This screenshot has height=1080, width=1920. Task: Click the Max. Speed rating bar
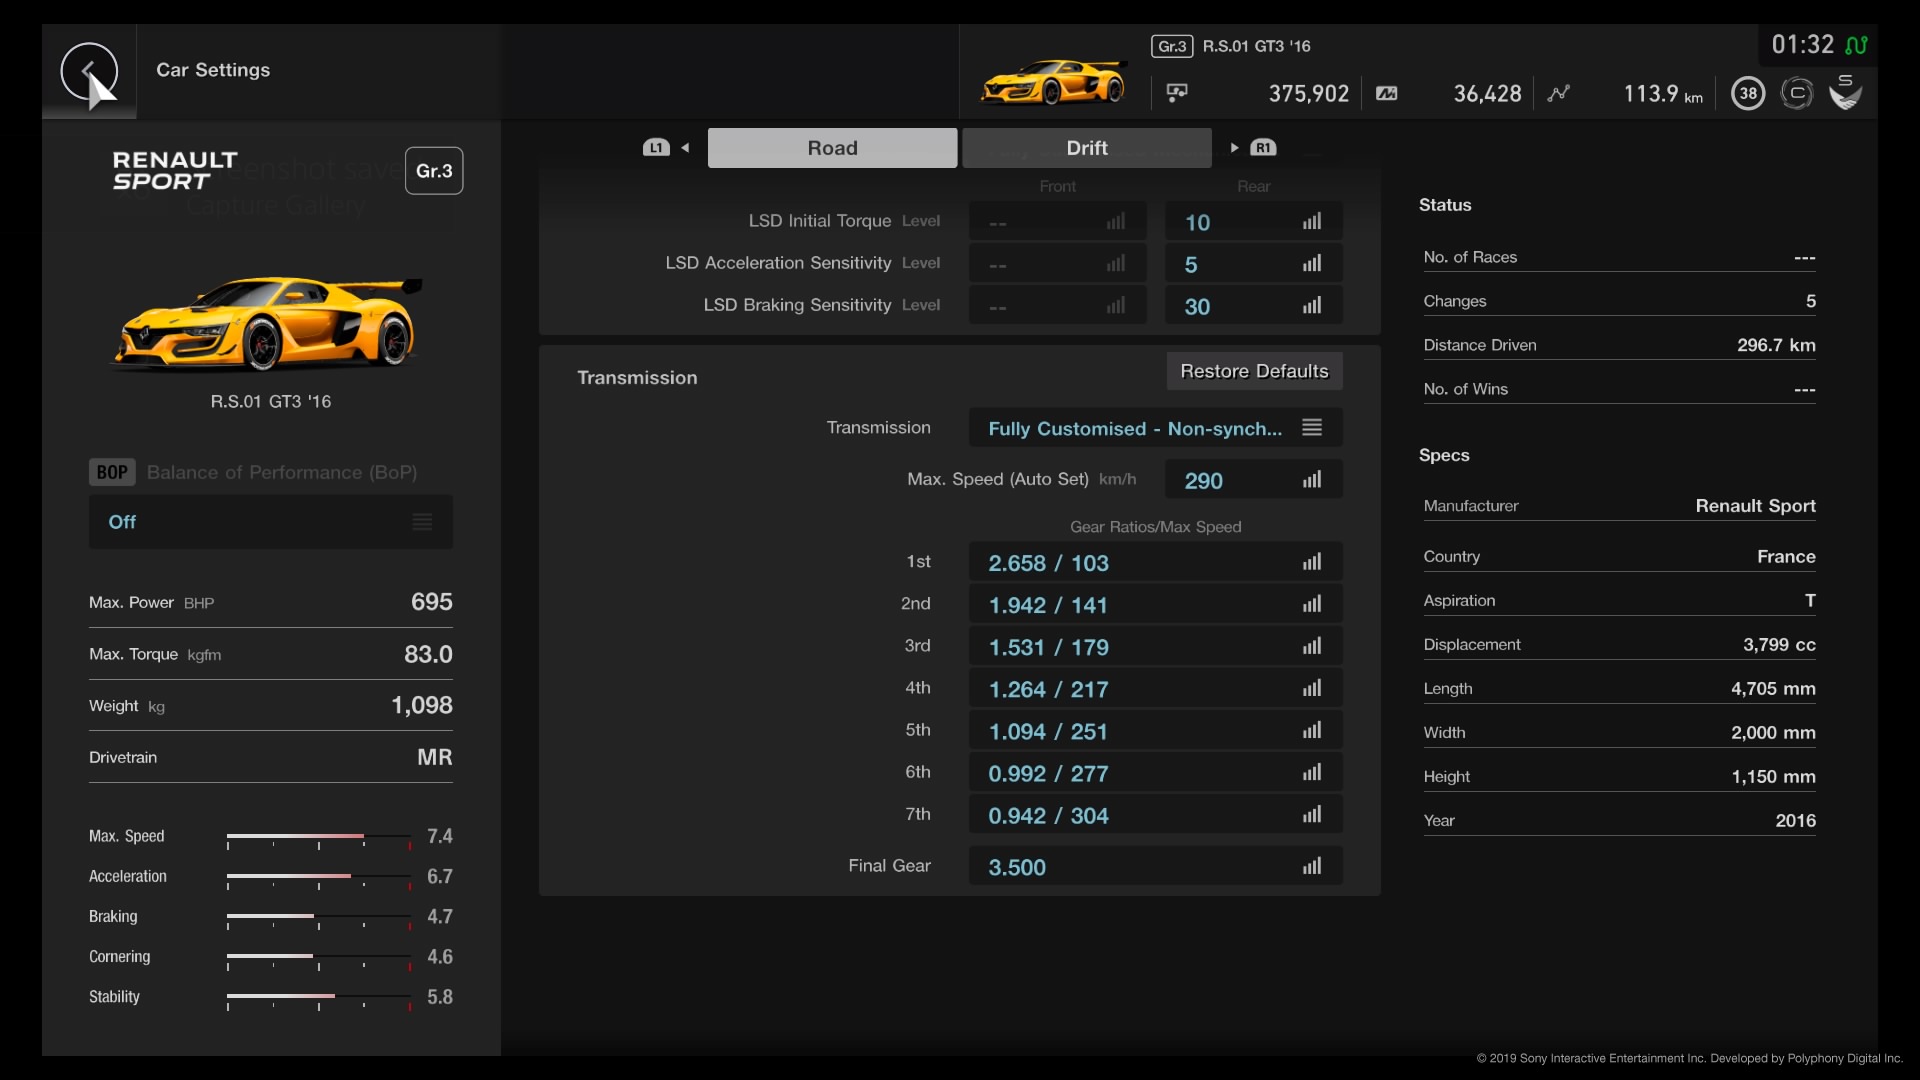click(319, 838)
